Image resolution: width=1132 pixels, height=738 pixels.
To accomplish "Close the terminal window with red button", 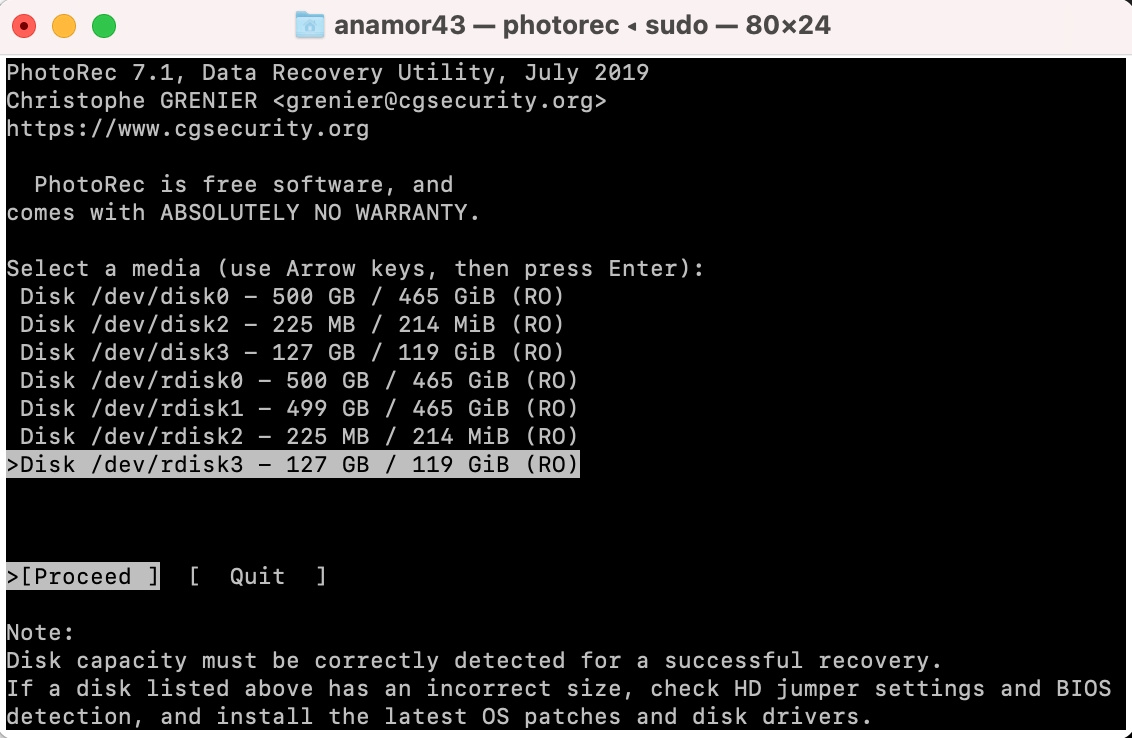I will (x=25, y=26).
